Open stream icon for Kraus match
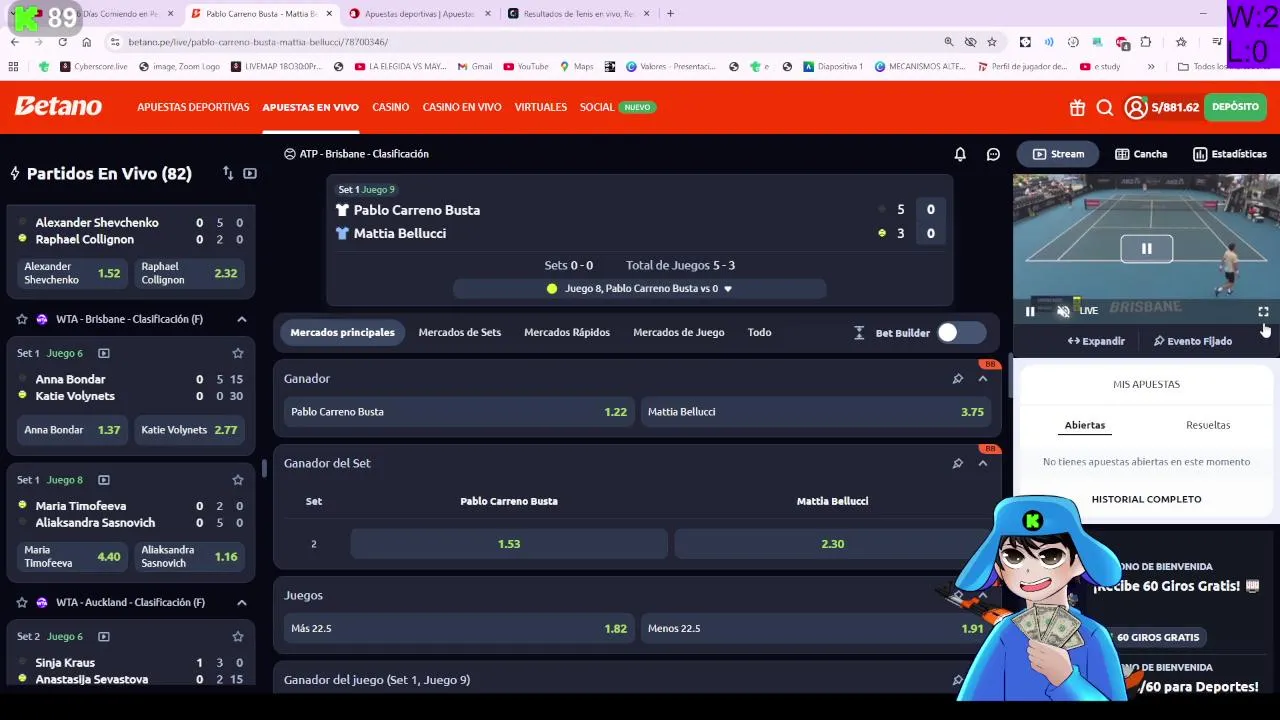This screenshot has height=720, width=1280. click(104, 636)
